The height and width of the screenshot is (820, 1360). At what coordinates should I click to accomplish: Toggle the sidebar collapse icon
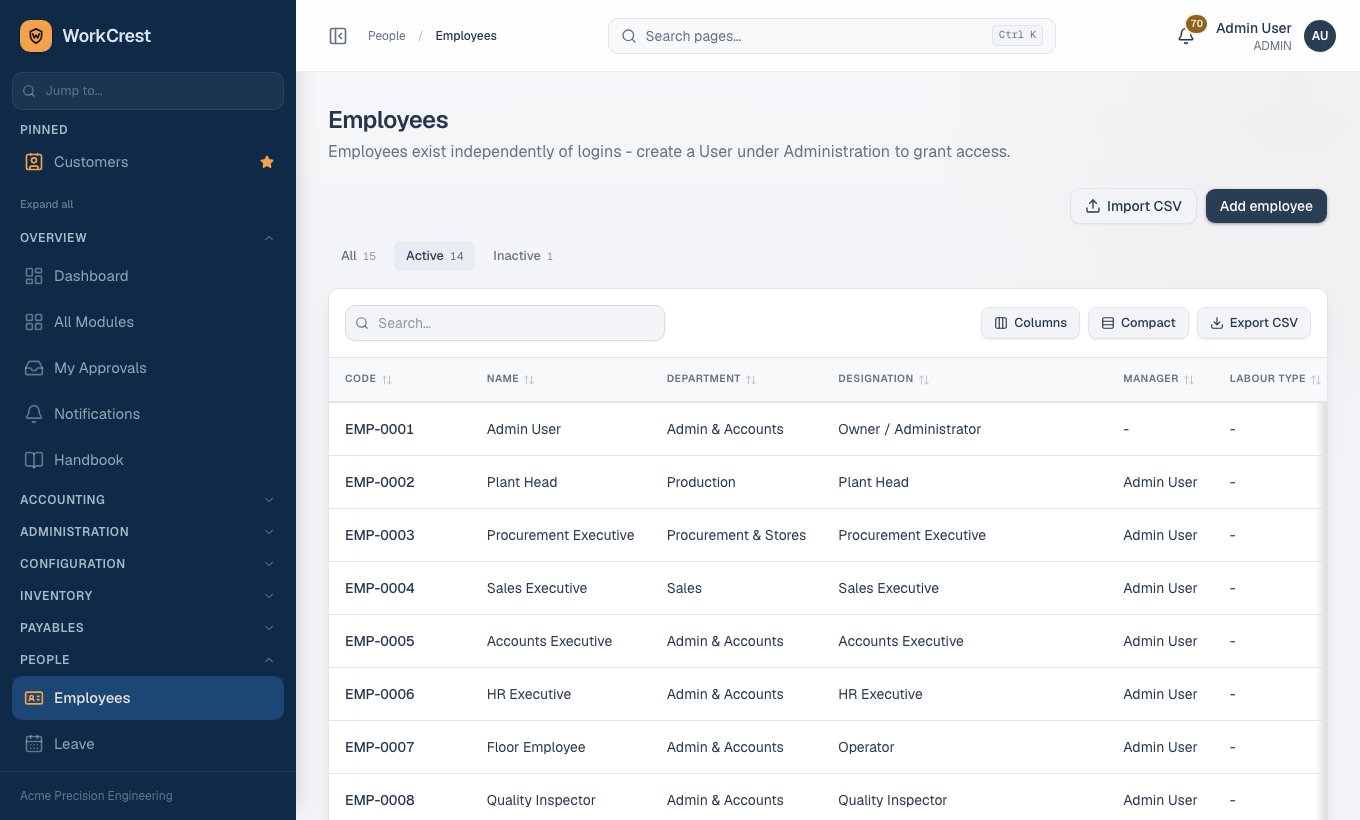coord(338,36)
